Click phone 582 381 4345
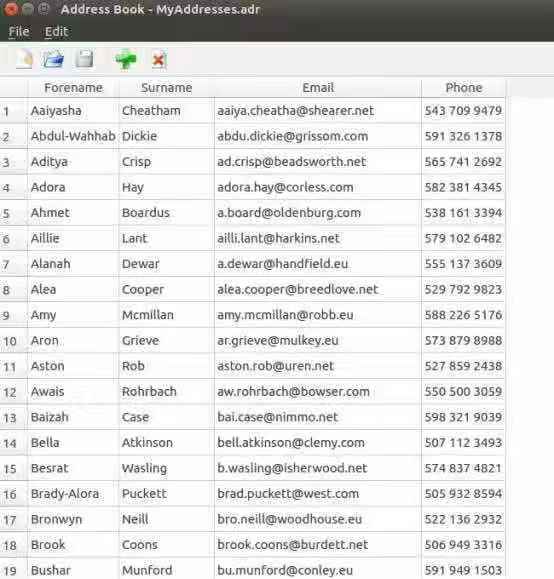The height and width of the screenshot is (579, 554). tap(464, 187)
